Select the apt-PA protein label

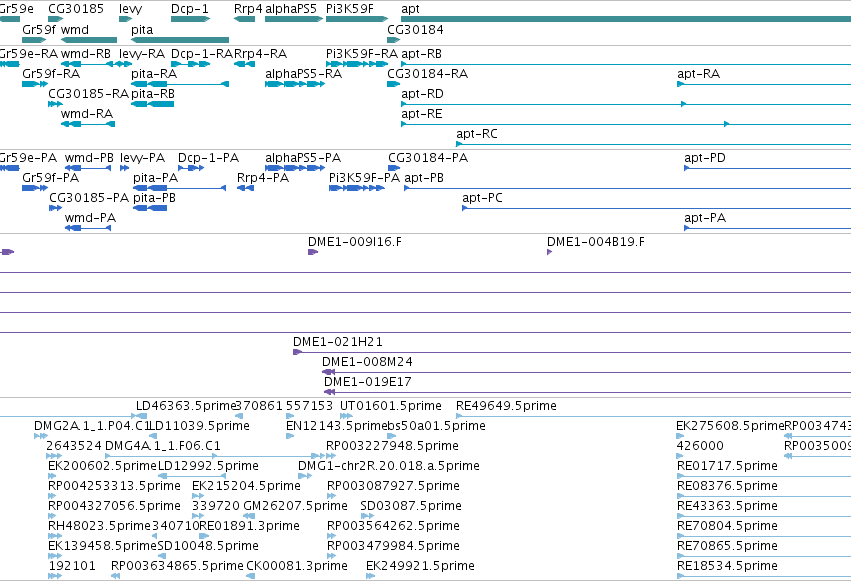click(705, 218)
